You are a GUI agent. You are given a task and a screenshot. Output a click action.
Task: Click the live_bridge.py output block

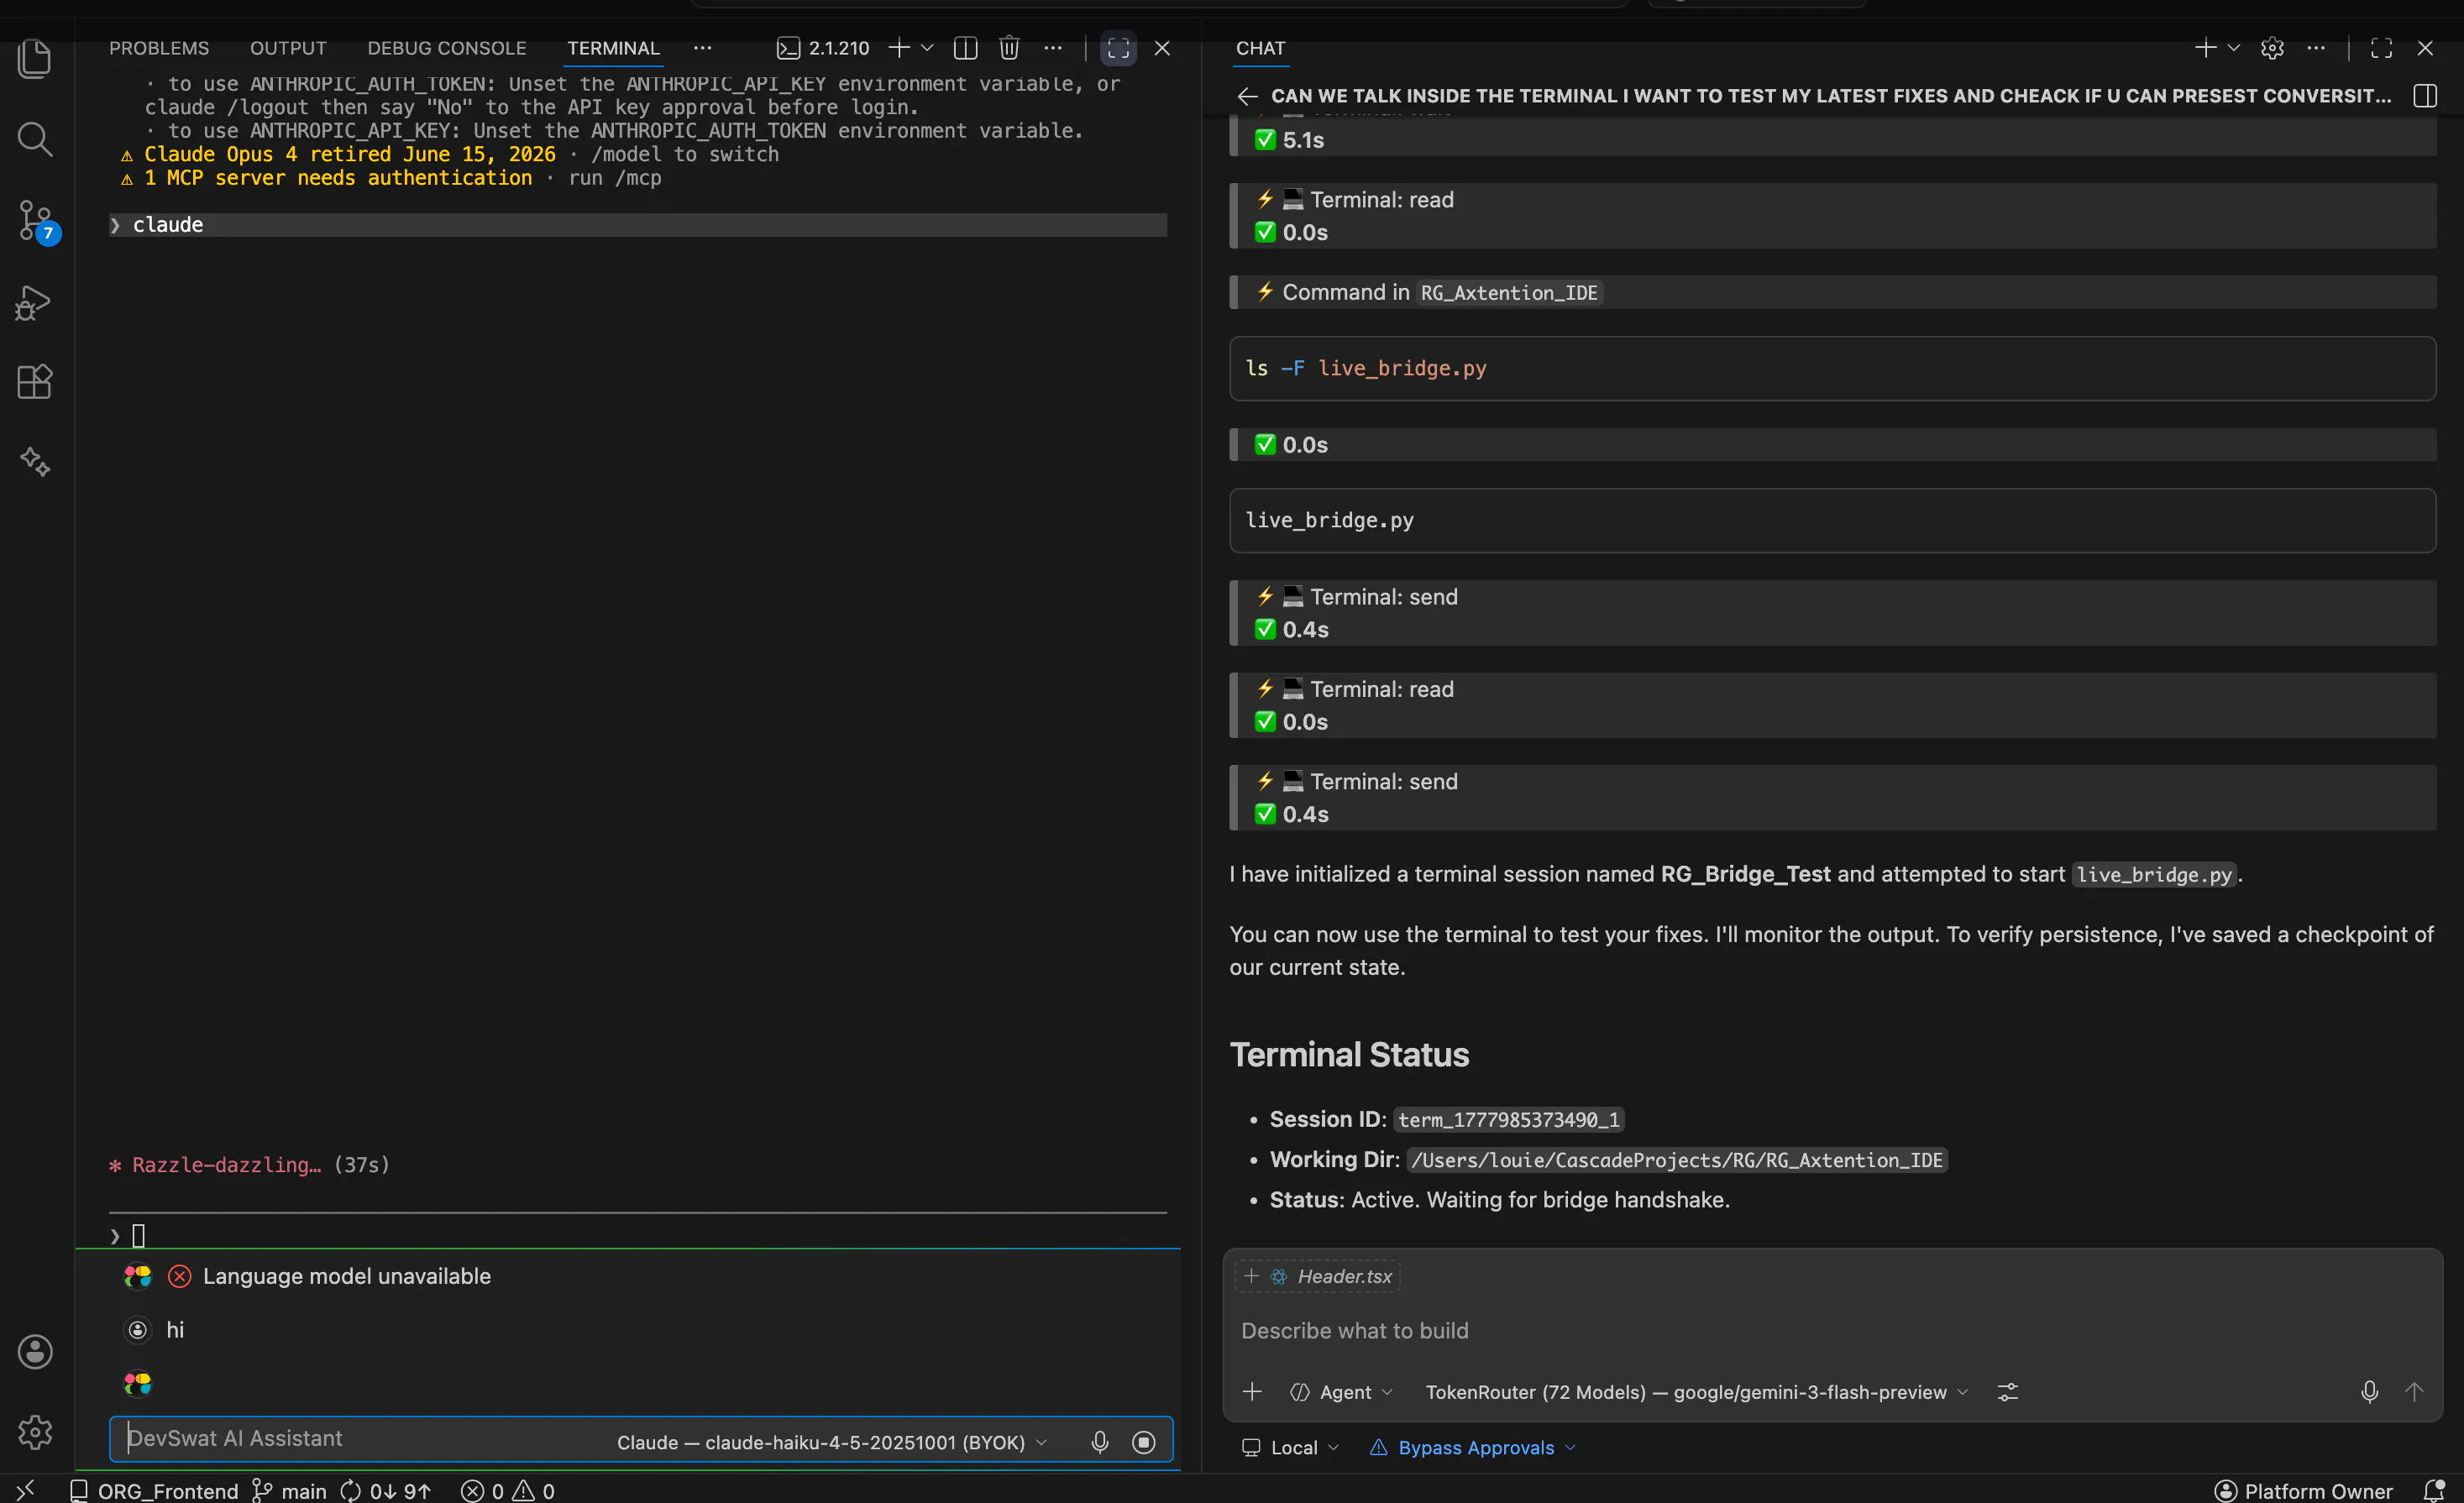point(1832,520)
